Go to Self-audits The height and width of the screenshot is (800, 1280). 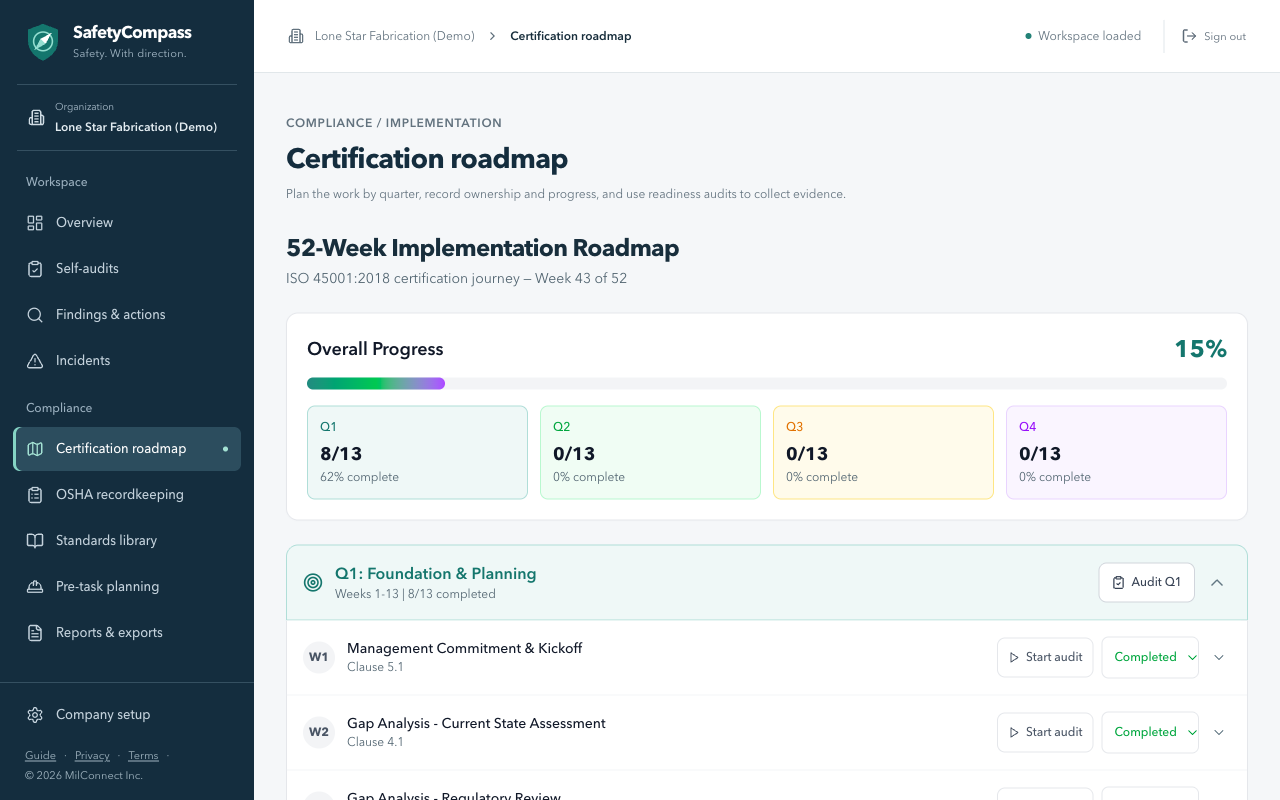[x=127, y=269]
